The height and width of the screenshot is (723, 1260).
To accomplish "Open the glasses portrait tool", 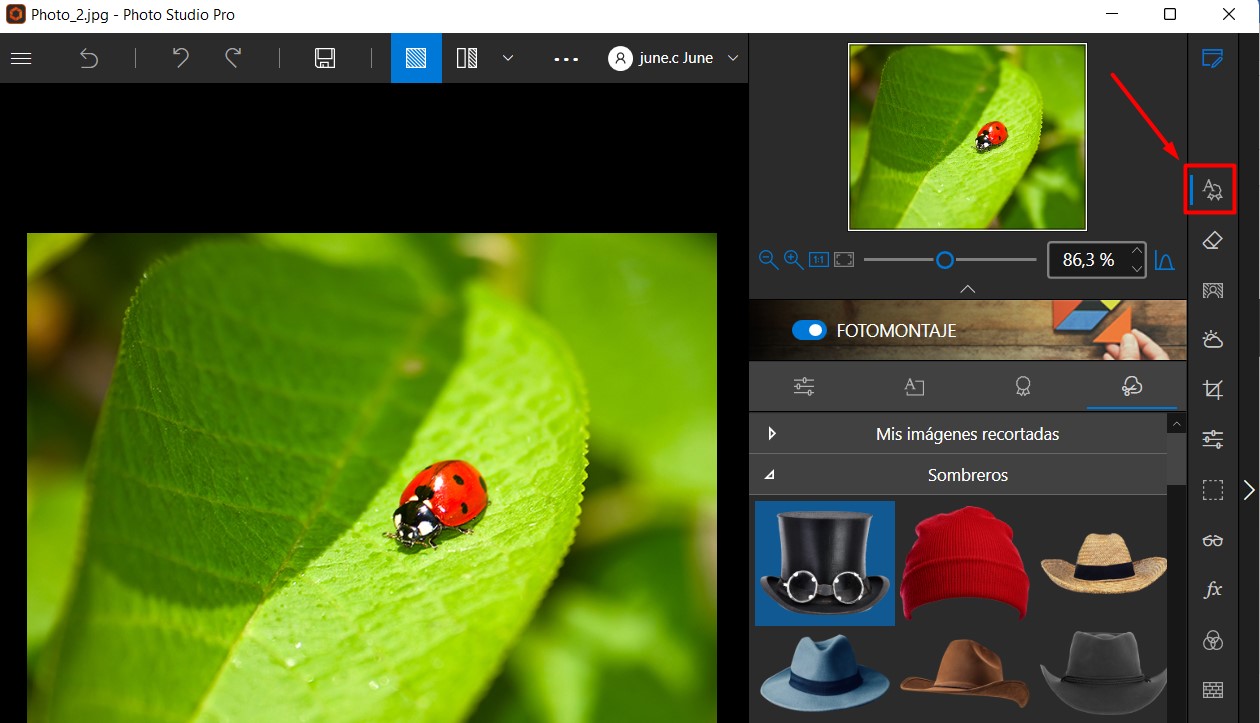I will 1212,540.
